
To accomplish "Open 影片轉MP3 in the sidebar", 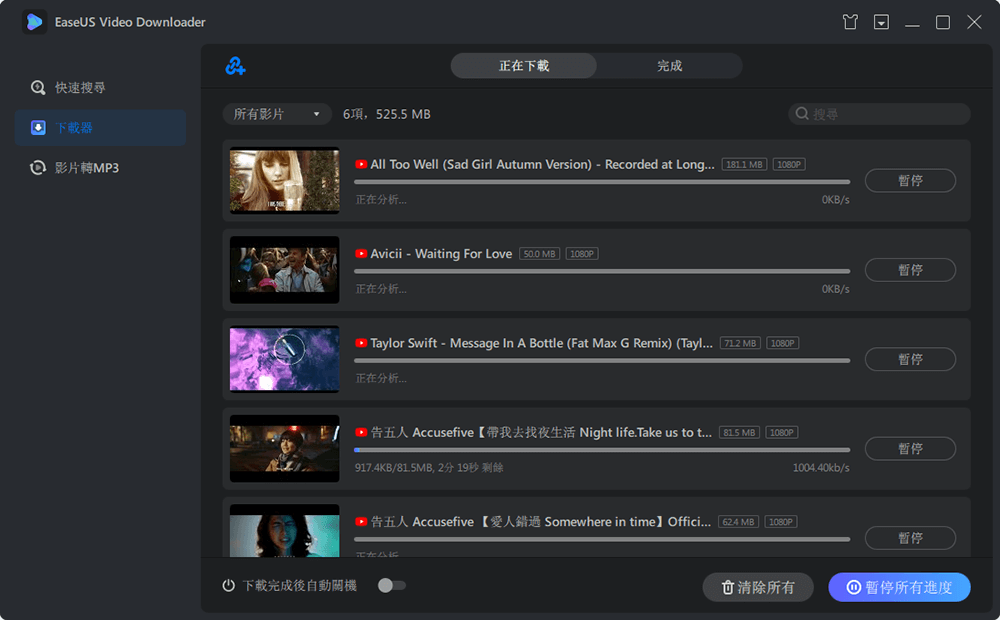I will [x=100, y=168].
